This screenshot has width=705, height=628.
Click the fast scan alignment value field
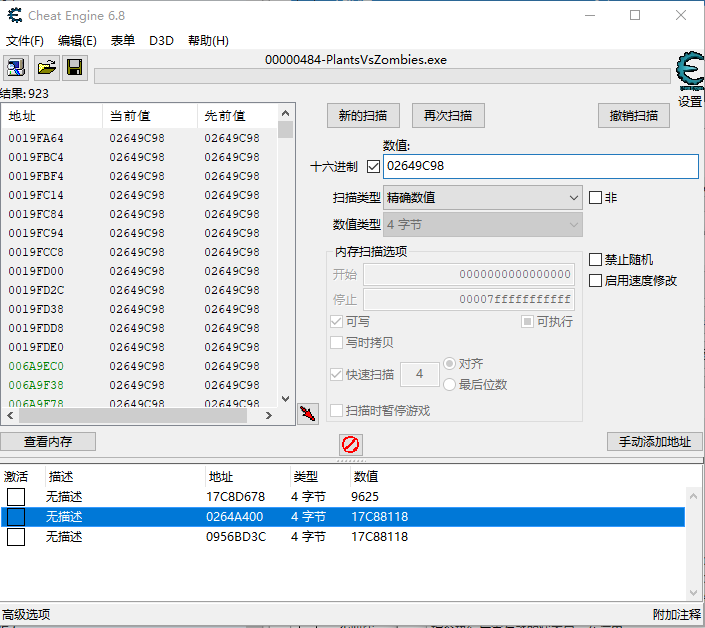pos(419,374)
